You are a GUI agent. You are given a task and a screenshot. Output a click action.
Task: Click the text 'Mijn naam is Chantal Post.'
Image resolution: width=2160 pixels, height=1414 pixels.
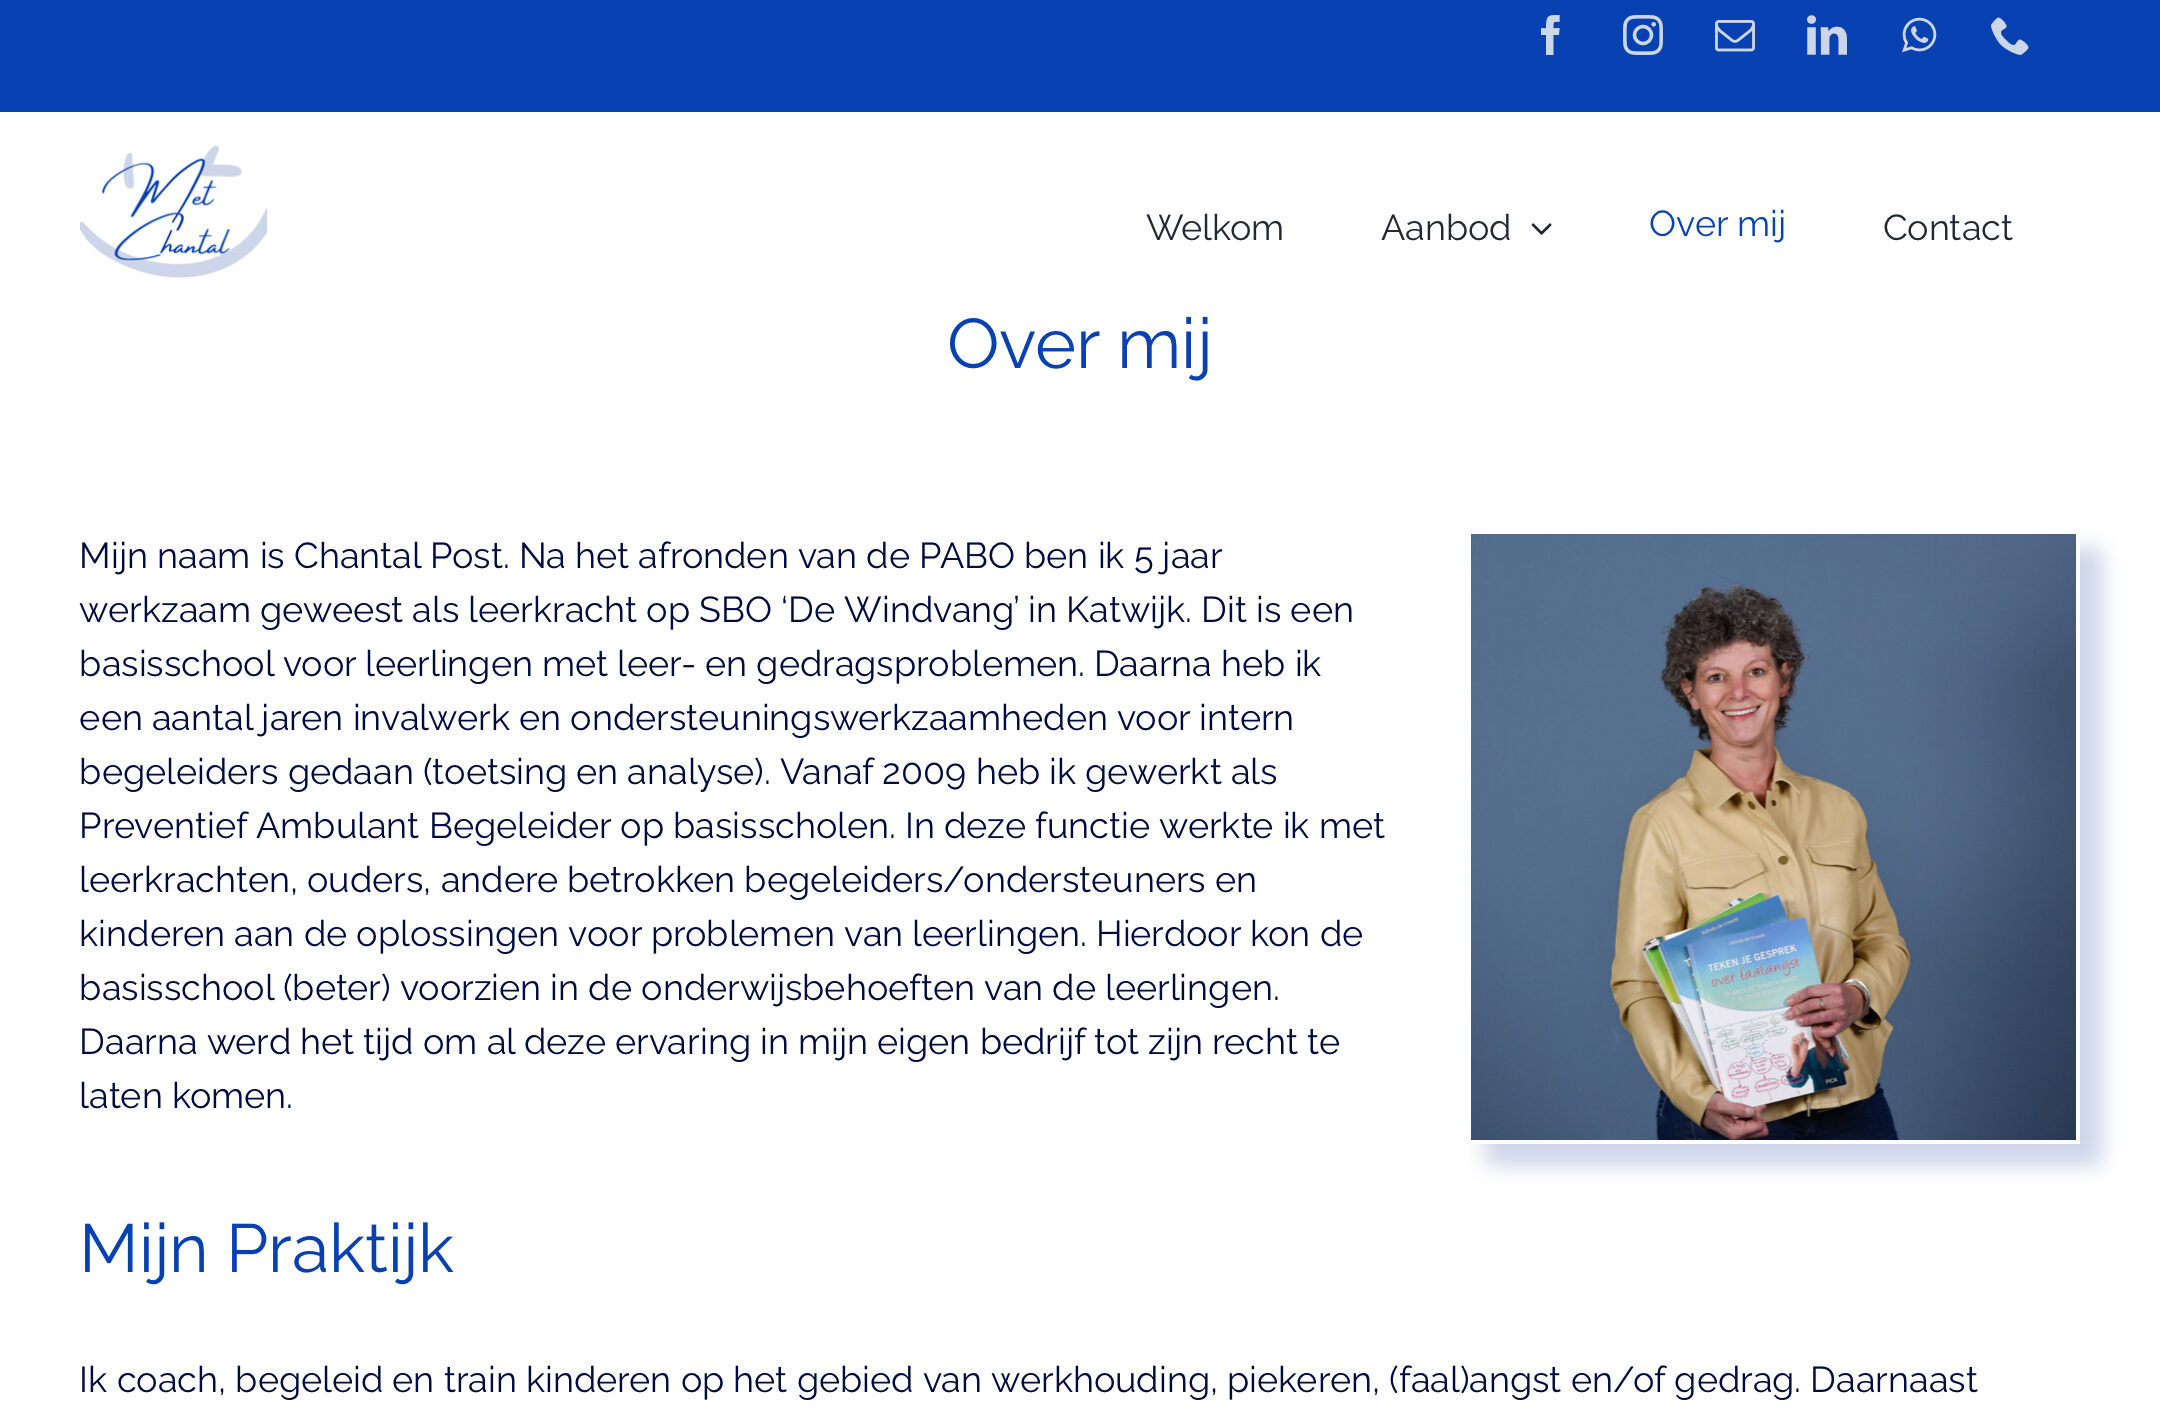point(294,556)
